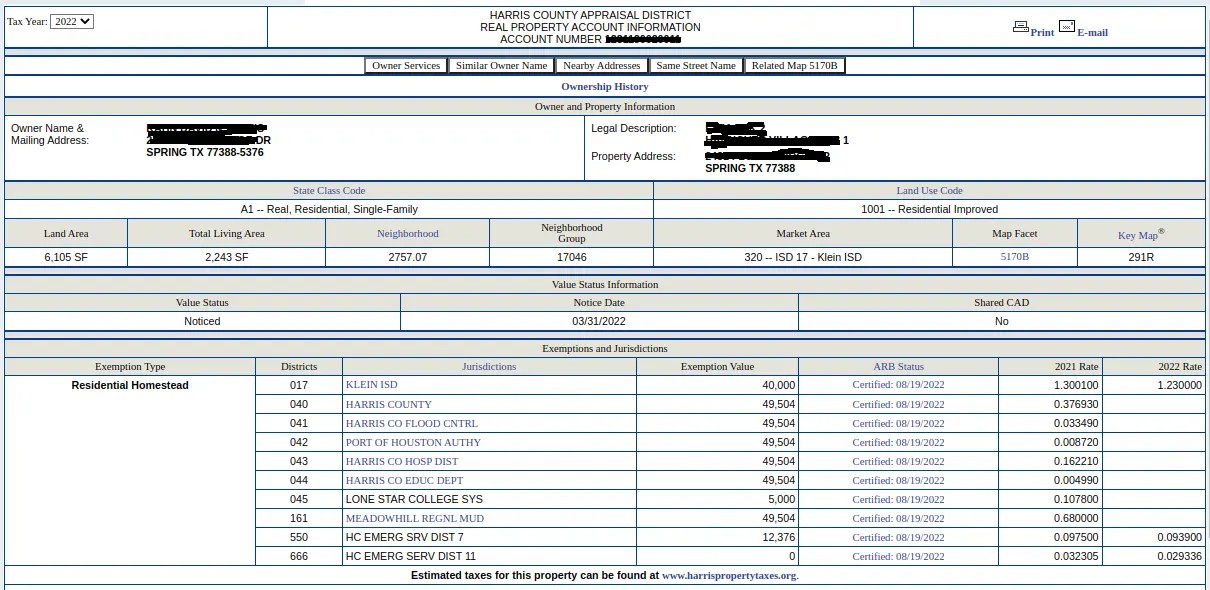Viewport: 1210px width, 590px height.
Task: Open Certified status for HC EMERG SERV DIST 11
Action: 898,556
